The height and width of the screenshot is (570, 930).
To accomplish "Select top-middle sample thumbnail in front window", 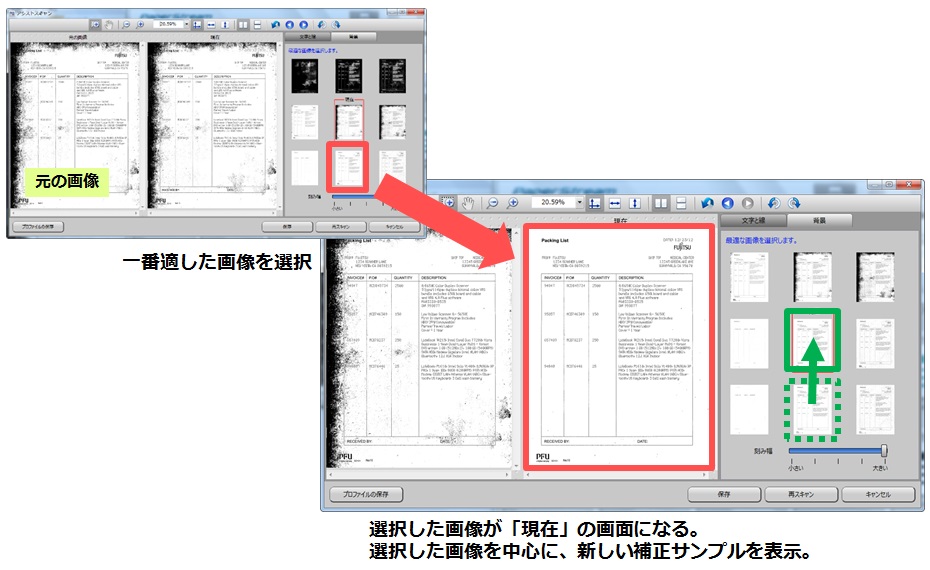I will 812,277.
